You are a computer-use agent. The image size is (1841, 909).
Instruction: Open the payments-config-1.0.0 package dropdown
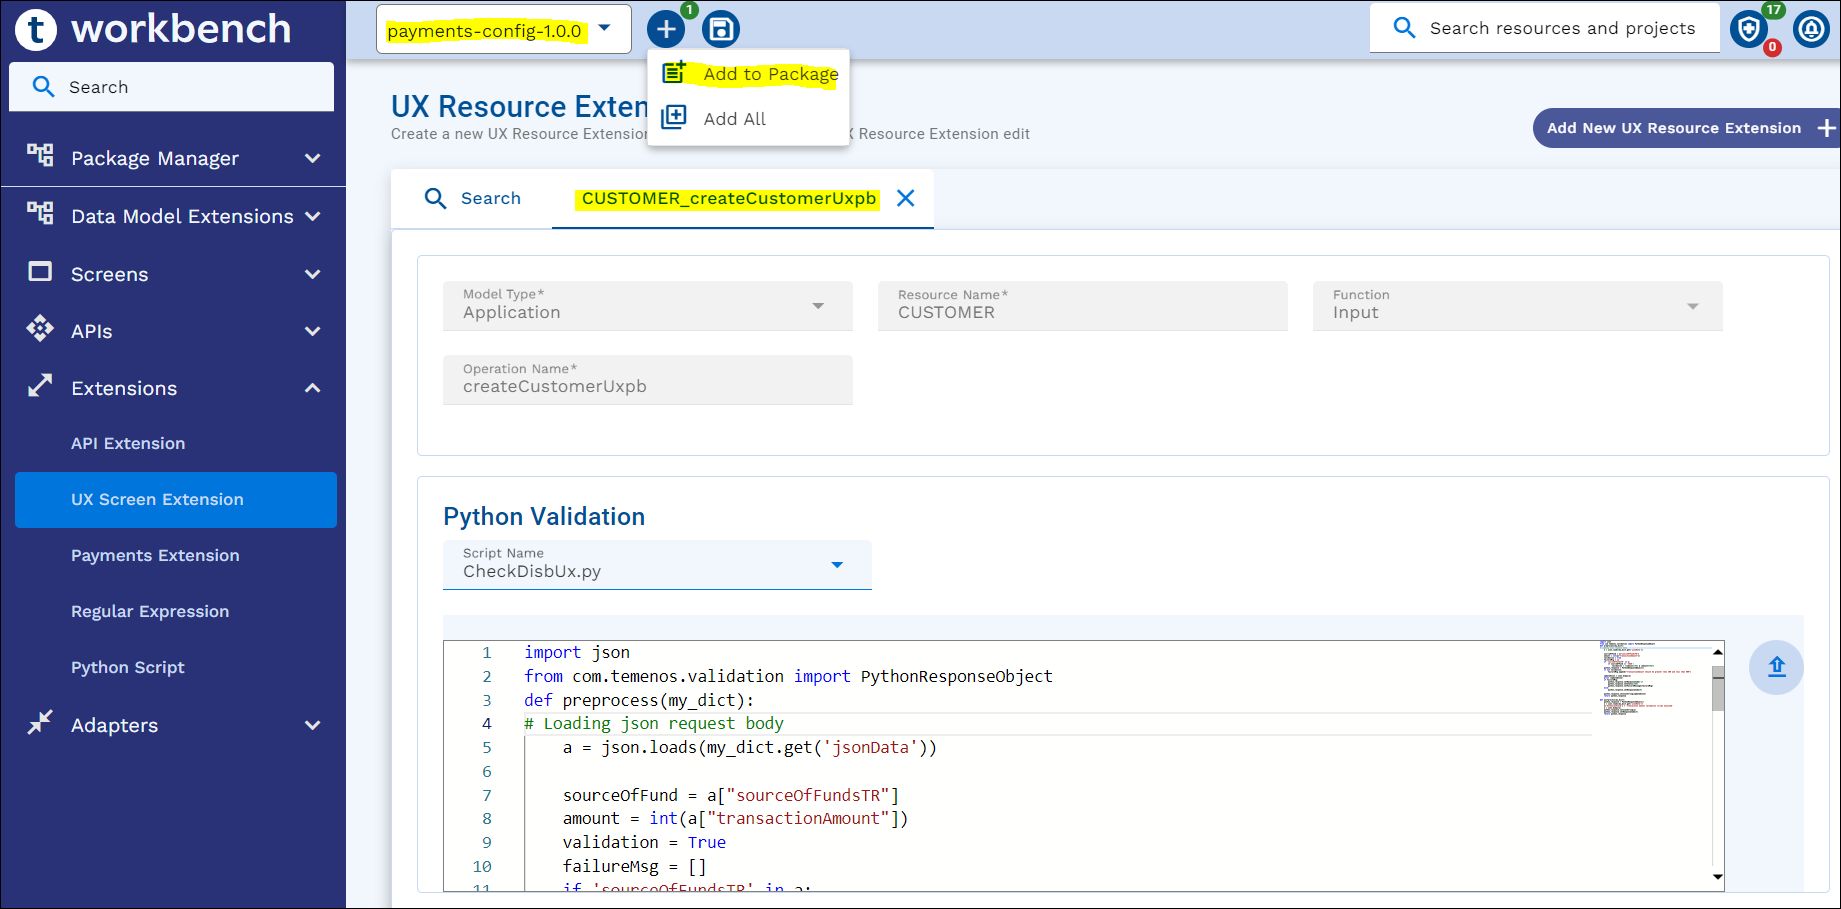coord(604,29)
